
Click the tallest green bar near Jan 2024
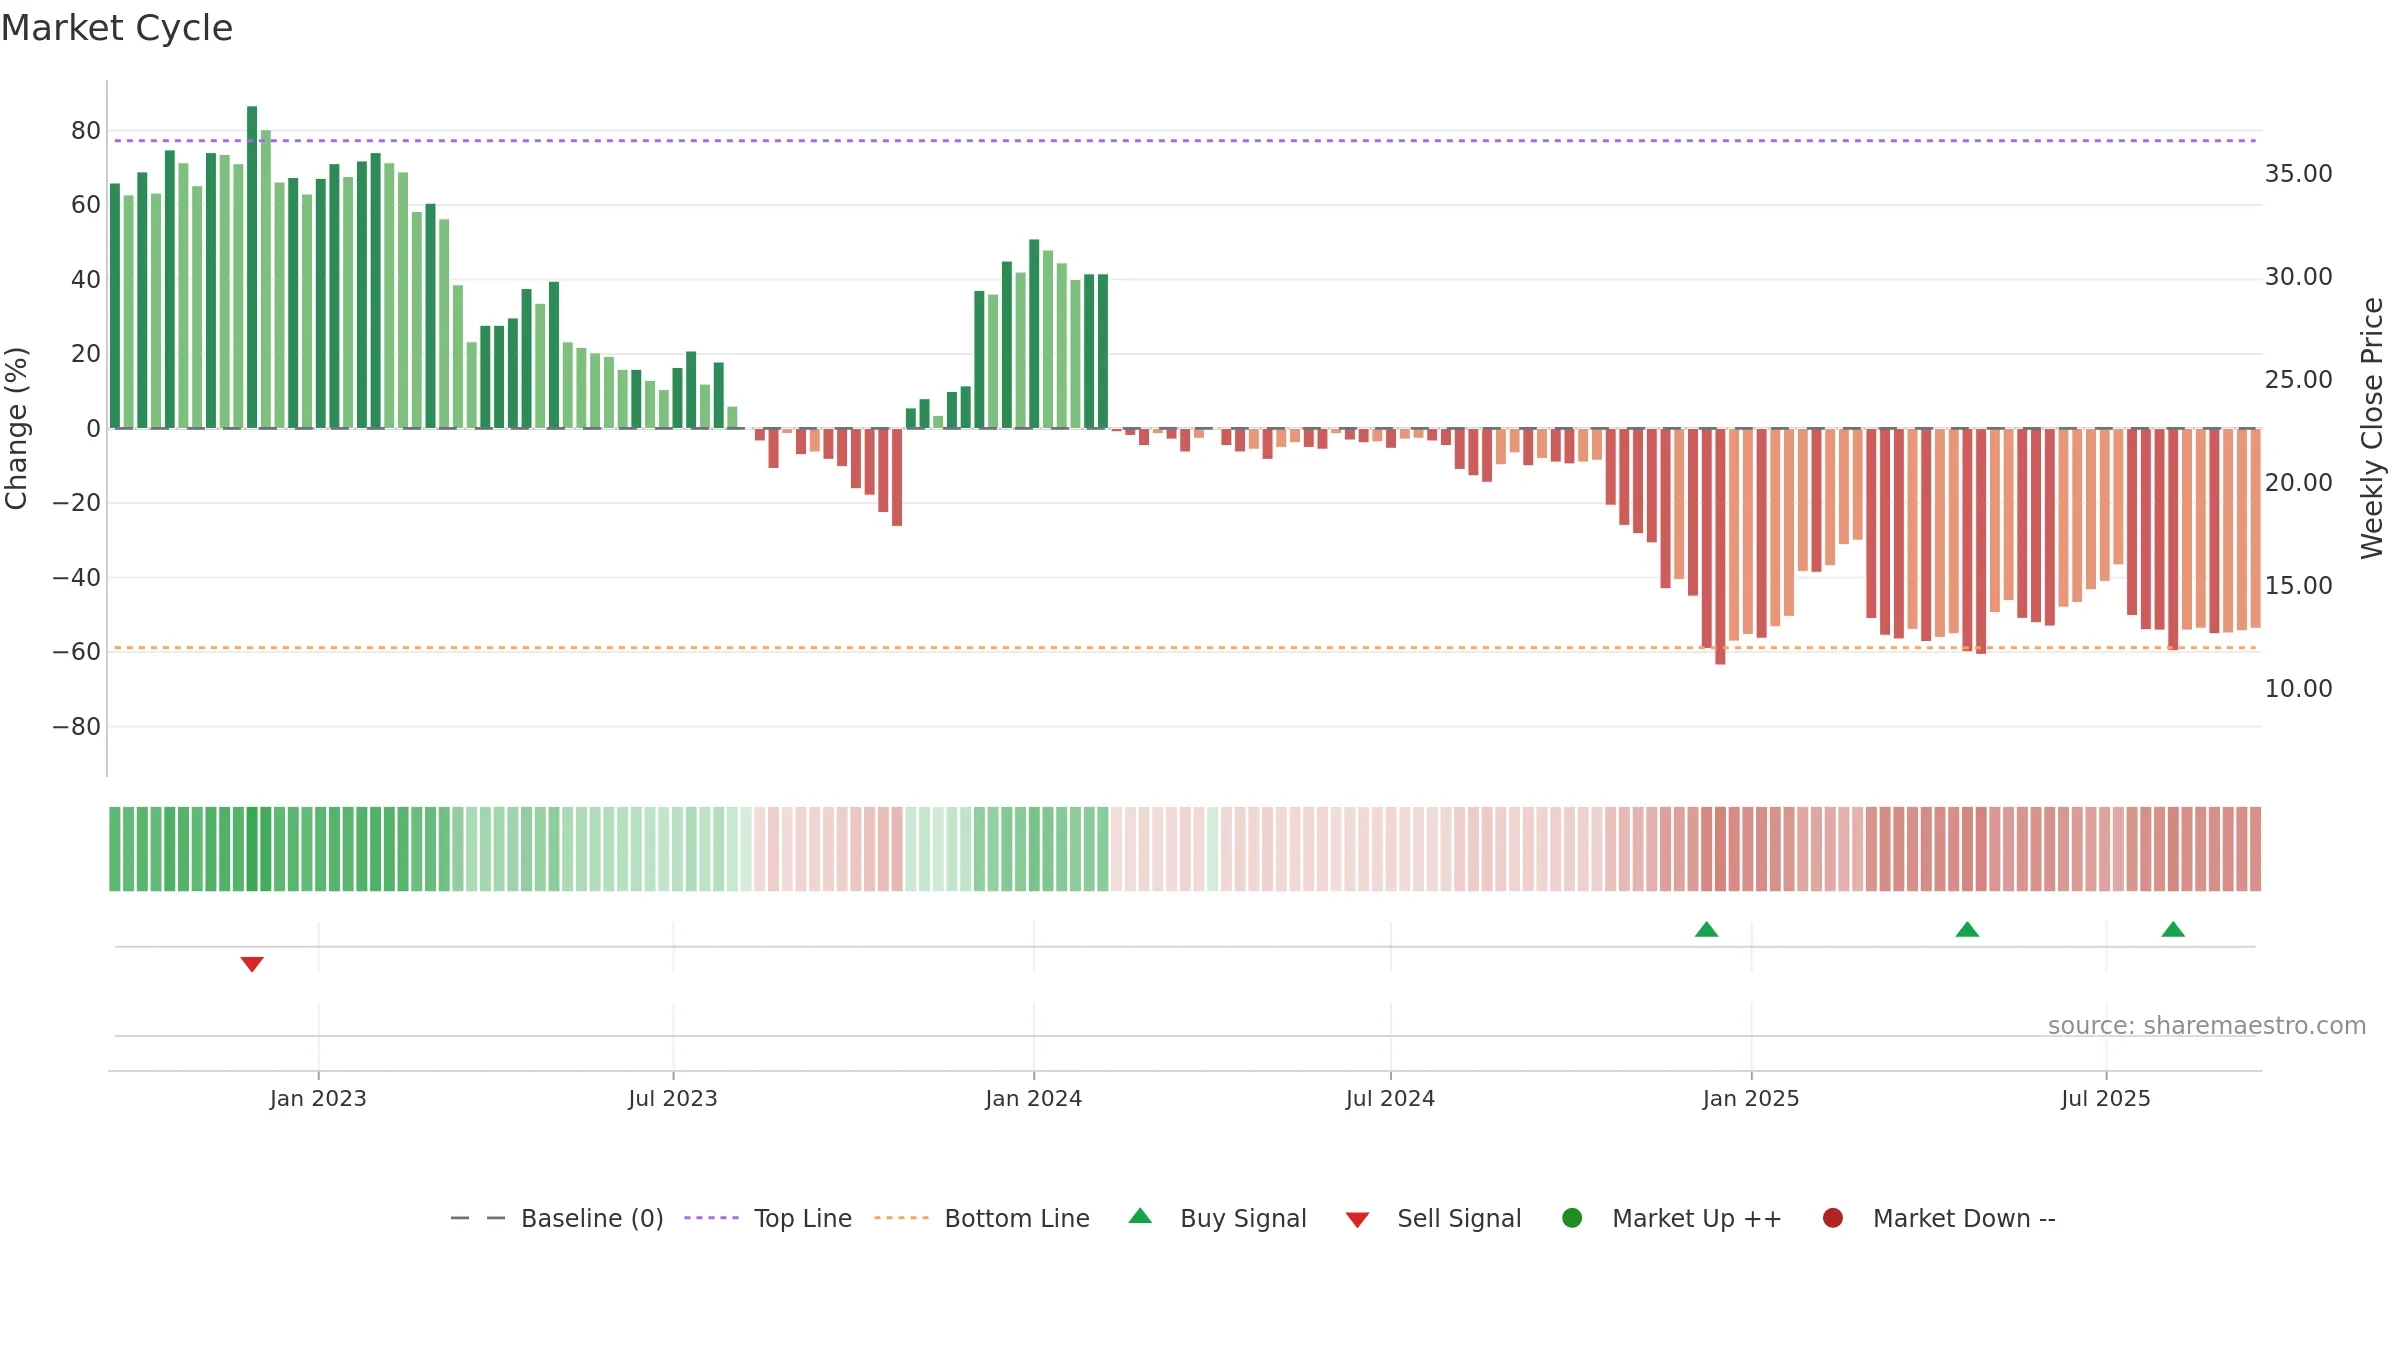(1034, 334)
